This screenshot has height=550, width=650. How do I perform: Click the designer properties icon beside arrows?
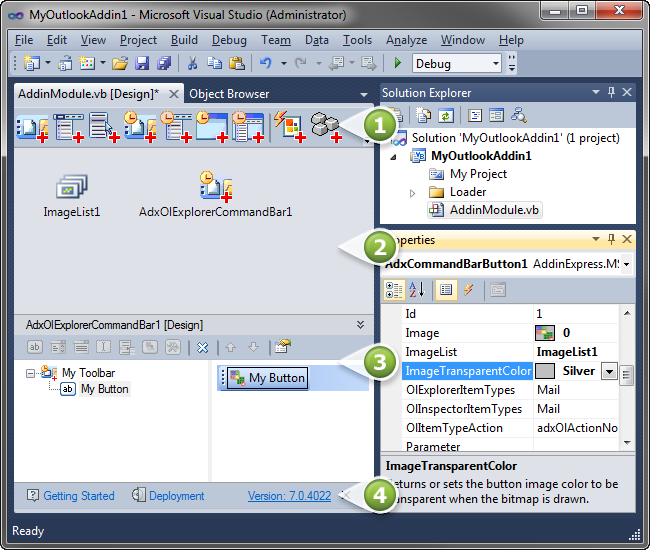coord(283,347)
